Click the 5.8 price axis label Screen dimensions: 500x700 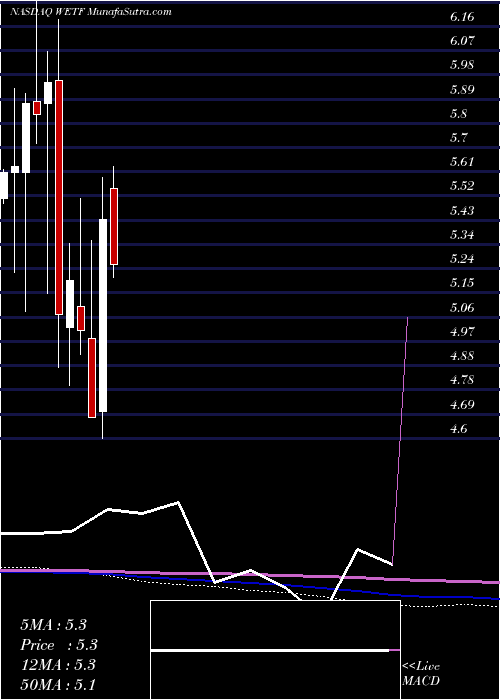point(458,114)
